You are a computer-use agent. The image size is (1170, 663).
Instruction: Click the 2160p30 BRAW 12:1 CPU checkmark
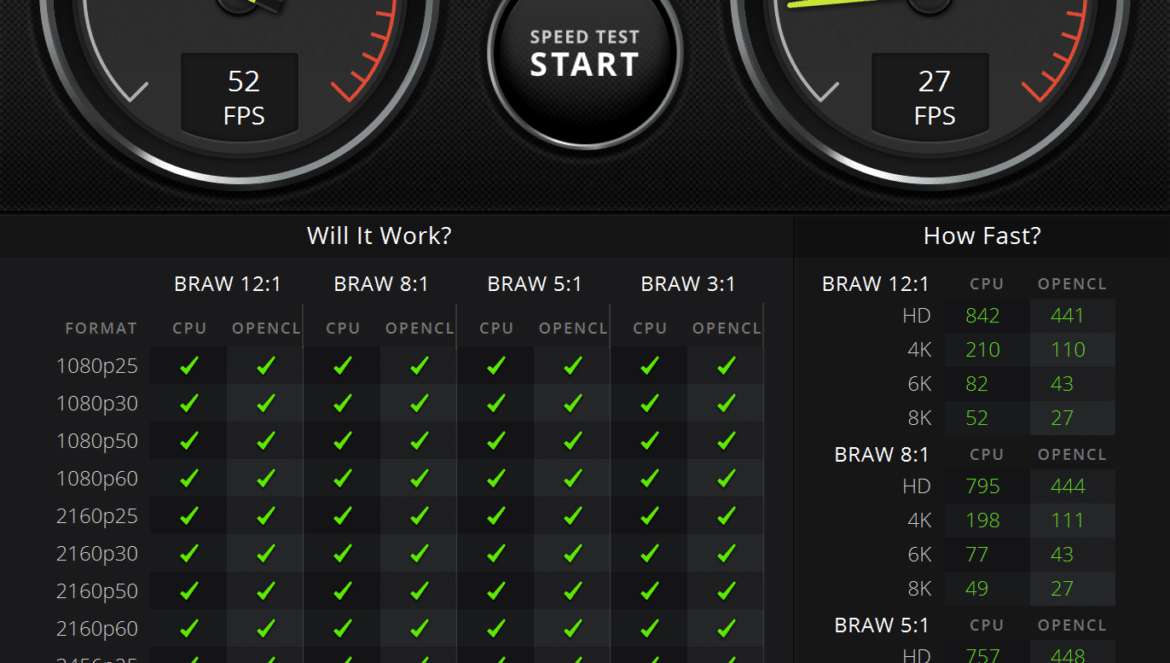coord(190,553)
